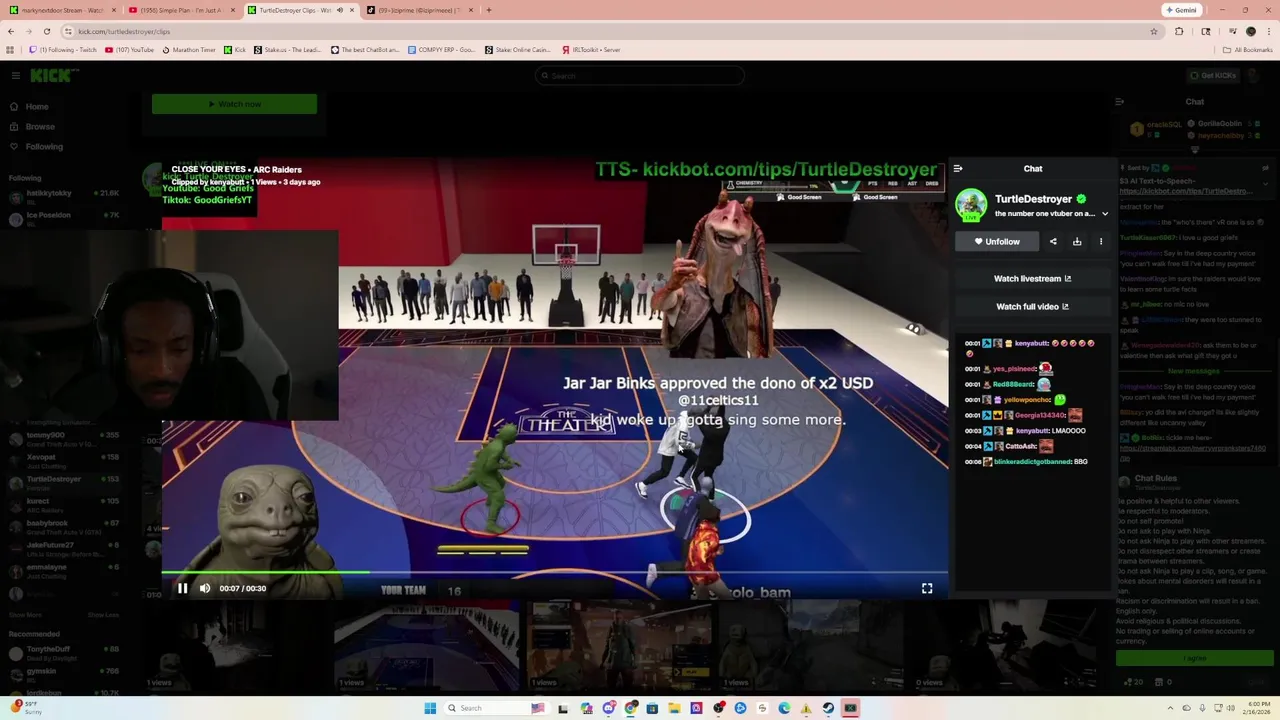This screenshot has width=1280, height=720.
Task: Open the All Bookmarks folder
Action: [x=1248, y=49]
